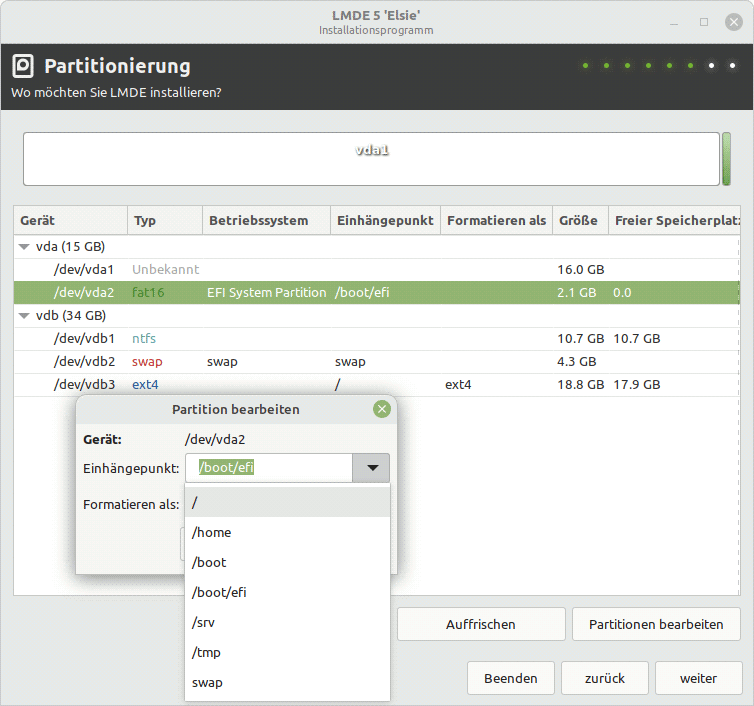Collapse the vda (15 GB) disk tree
Screen dimensions: 754x706
24,247
